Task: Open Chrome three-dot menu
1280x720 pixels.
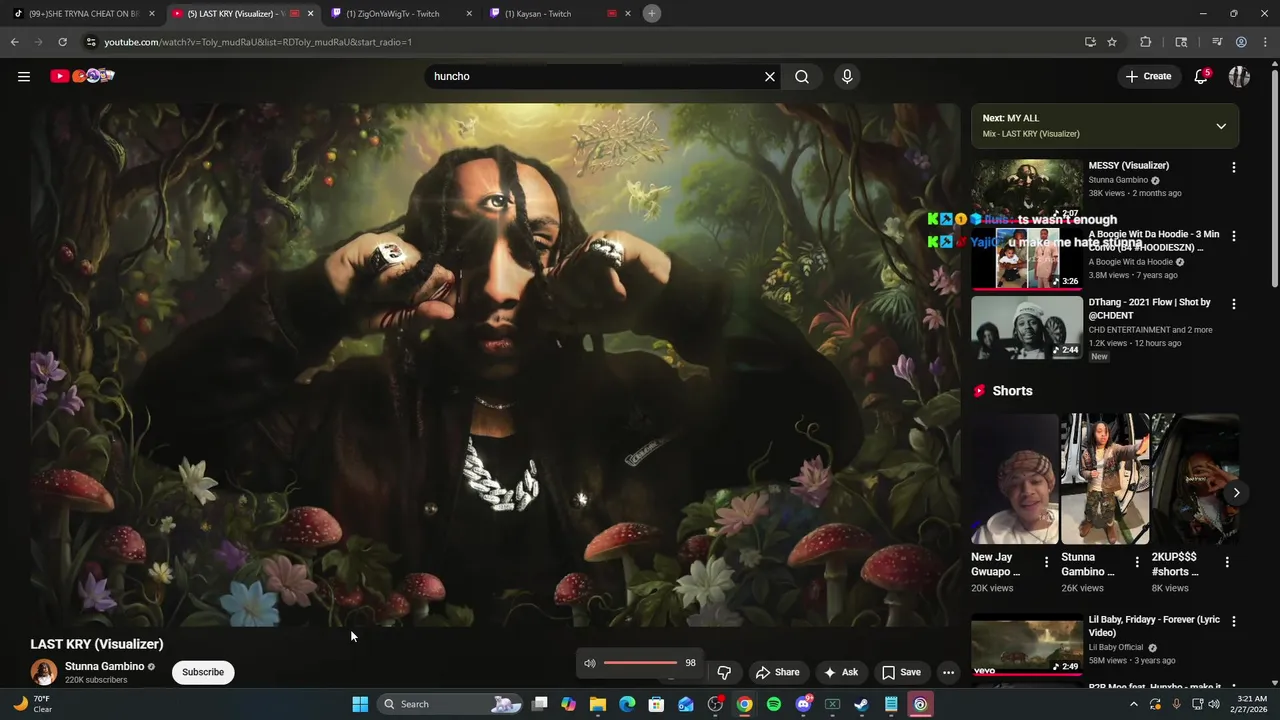Action: (1266, 42)
